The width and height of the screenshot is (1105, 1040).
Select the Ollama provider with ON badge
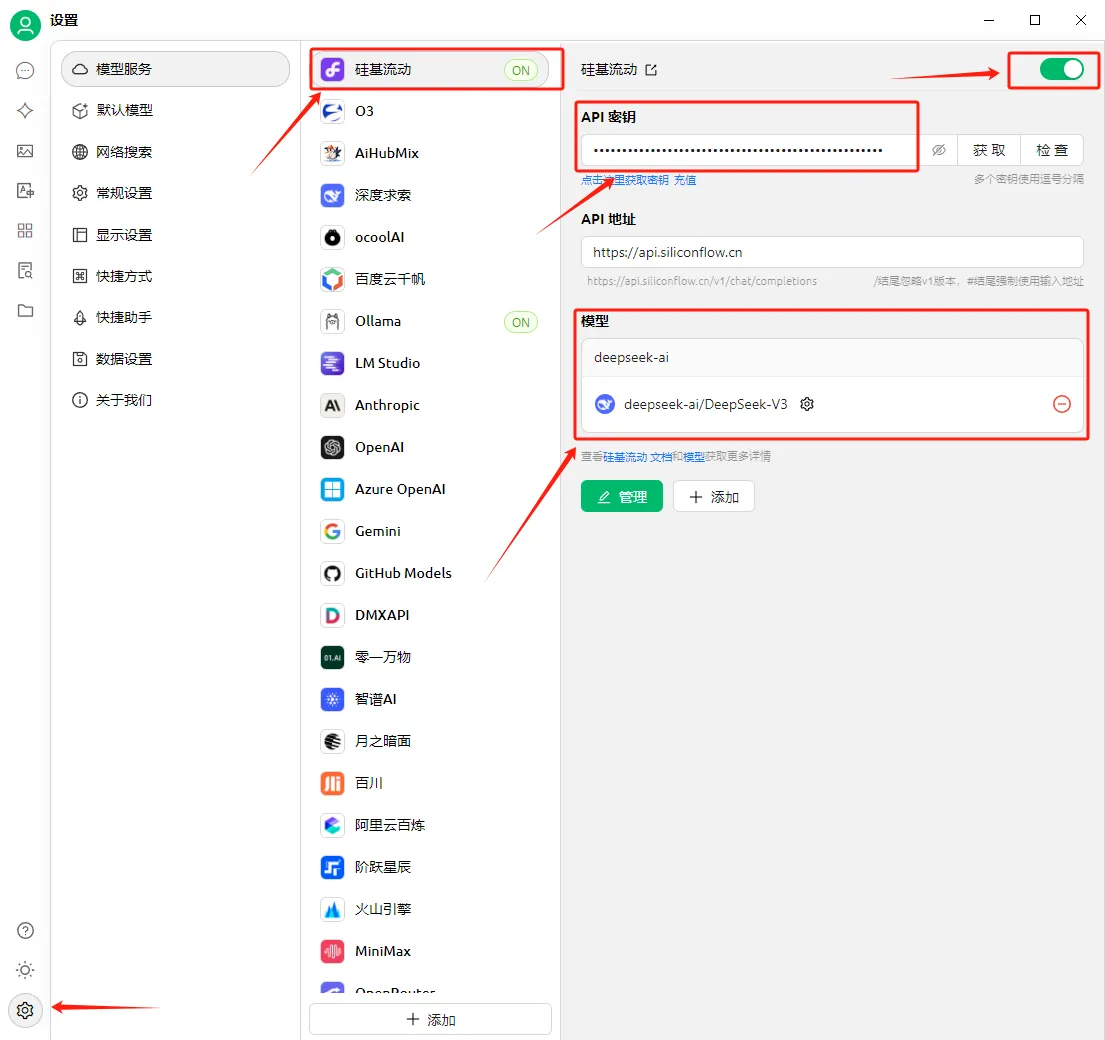coord(431,321)
